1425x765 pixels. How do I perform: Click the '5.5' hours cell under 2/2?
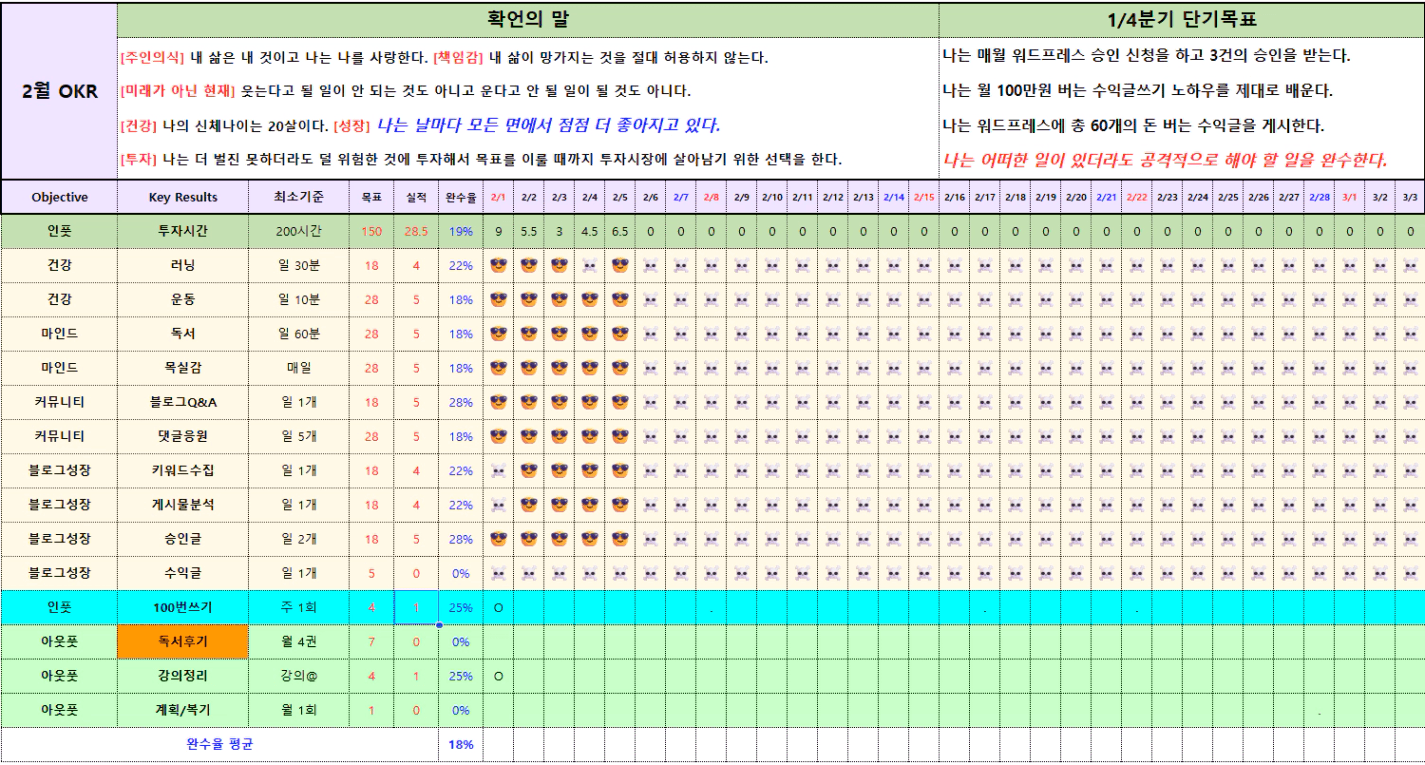[529, 231]
